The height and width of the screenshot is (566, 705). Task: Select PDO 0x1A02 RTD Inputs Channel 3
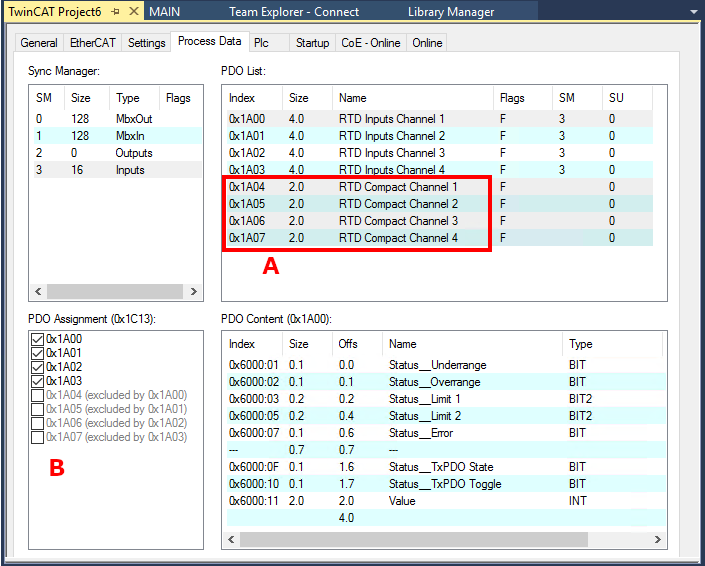point(440,153)
